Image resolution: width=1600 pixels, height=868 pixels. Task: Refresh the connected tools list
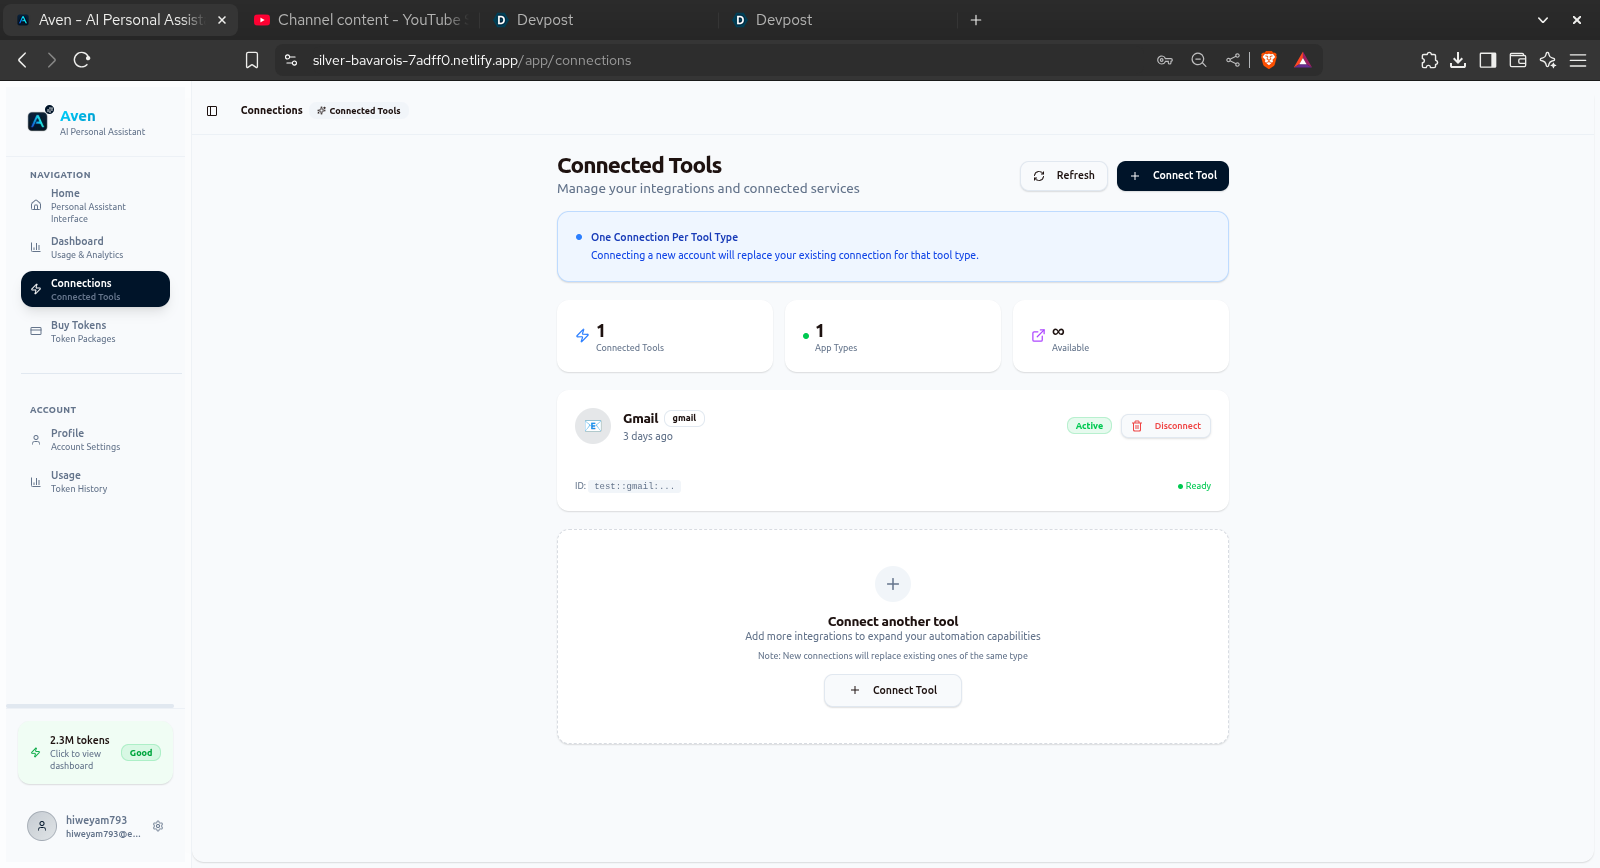(1064, 176)
